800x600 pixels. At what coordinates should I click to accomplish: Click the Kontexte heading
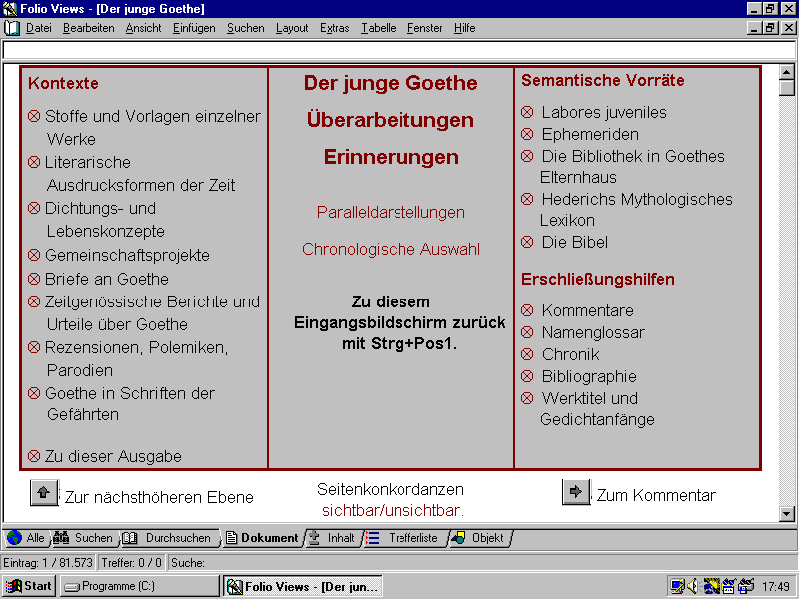pyautogui.click(x=63, y=83)
